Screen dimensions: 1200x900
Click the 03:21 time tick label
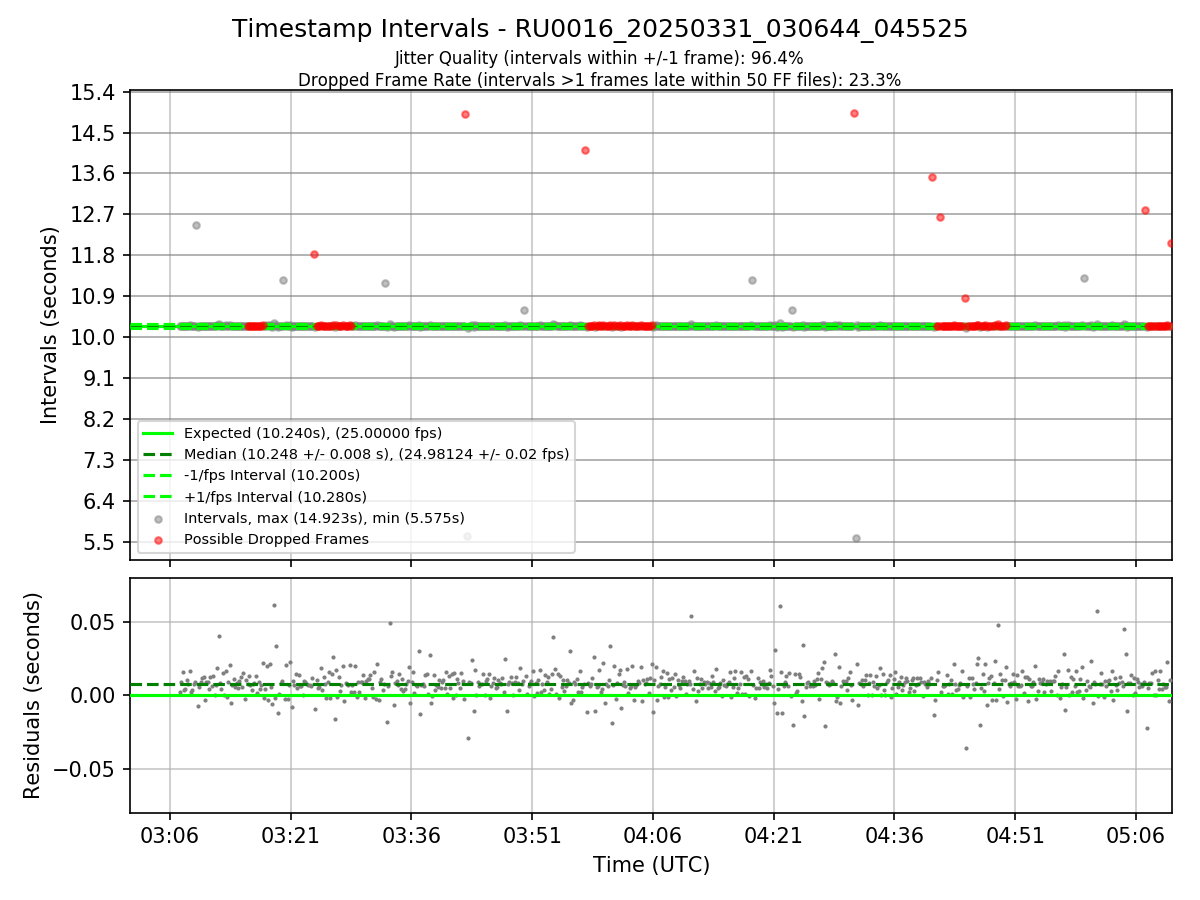click(290, 834)
